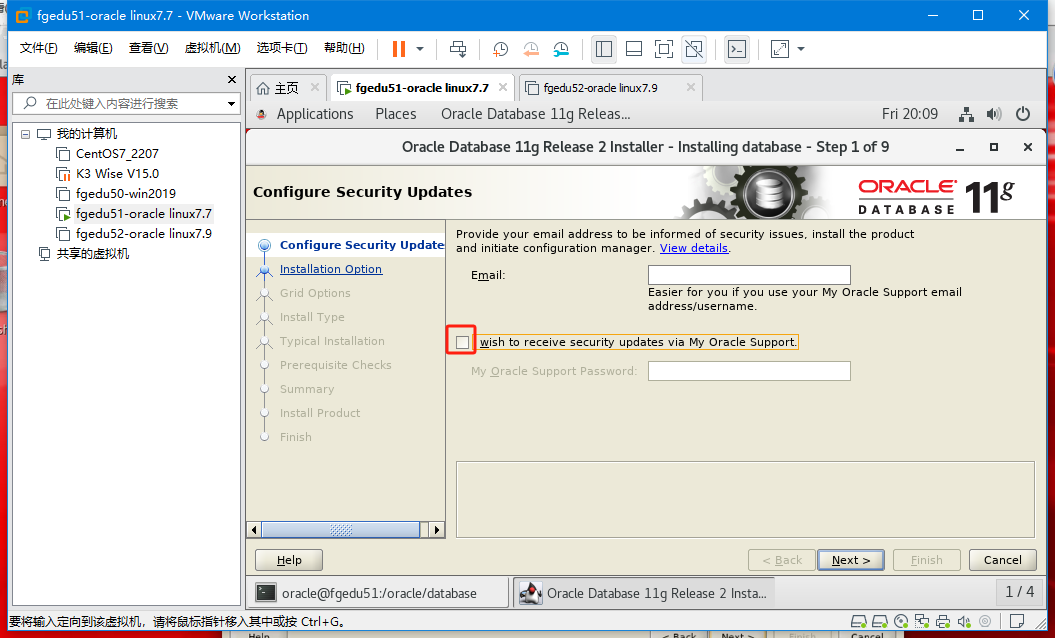1055x638 pixels.
Task: Click the steps panel horizontal scrollbar thumb
Action: pyautogui.click(x=340, y=530)
